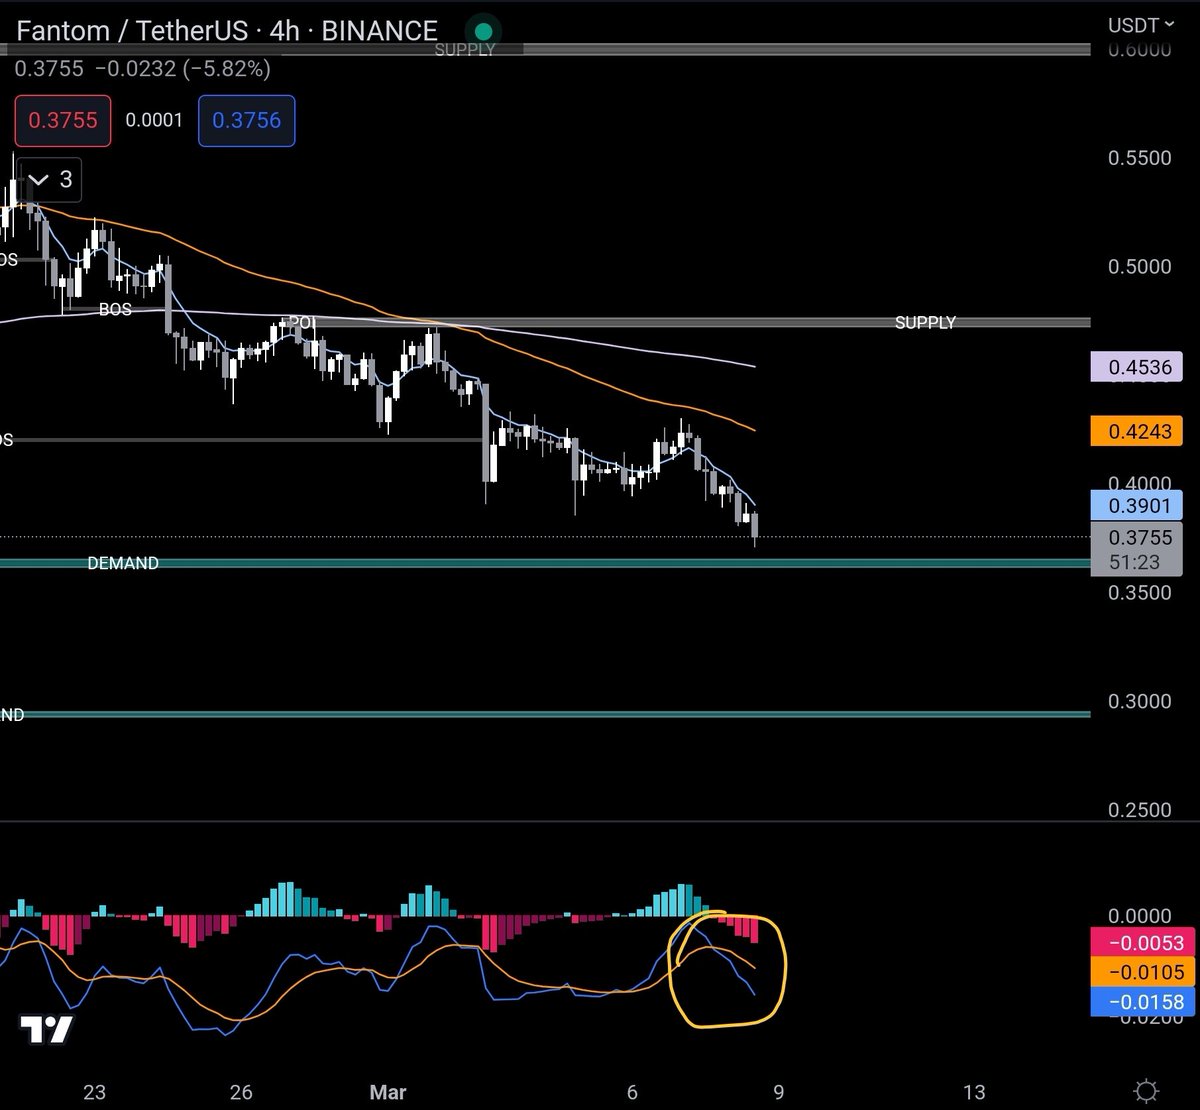Screen dimensions: 1200x1110
Task: Open chart settings gear icon
Action: pyautogui.click(x=1148, y=1091)
